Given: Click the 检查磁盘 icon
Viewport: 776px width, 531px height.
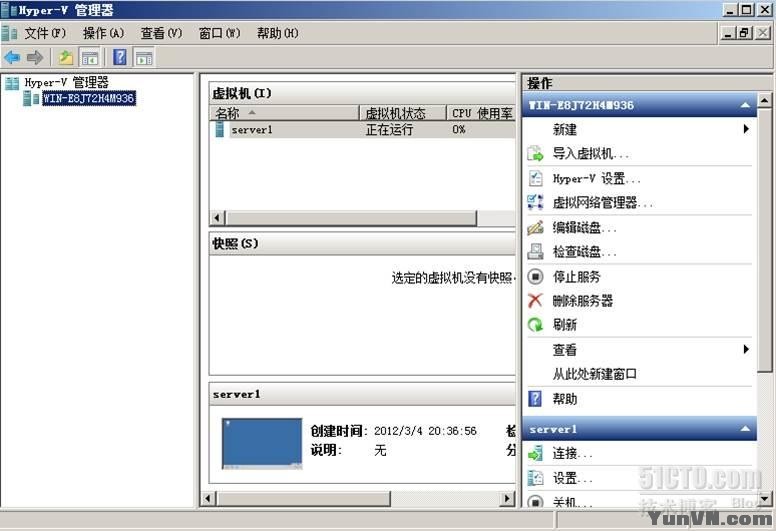Looking at the screenshot, I should click(x=535, y=251).
